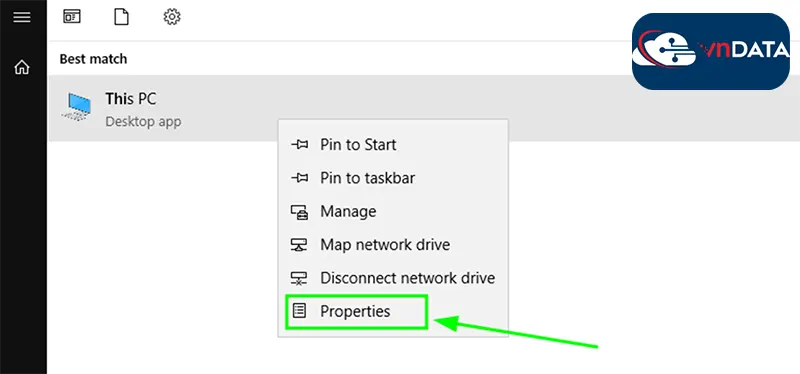Open the hamburger menu in the sidebar

click(x=22, y=17)
